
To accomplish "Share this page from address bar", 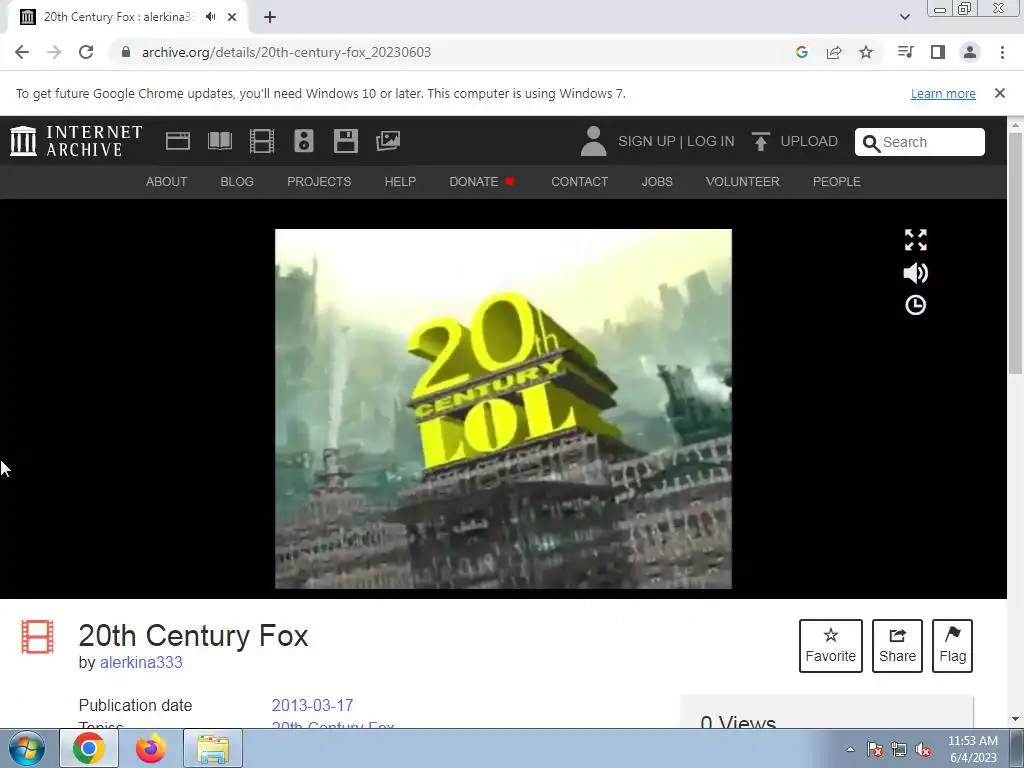I will (834, 52).
